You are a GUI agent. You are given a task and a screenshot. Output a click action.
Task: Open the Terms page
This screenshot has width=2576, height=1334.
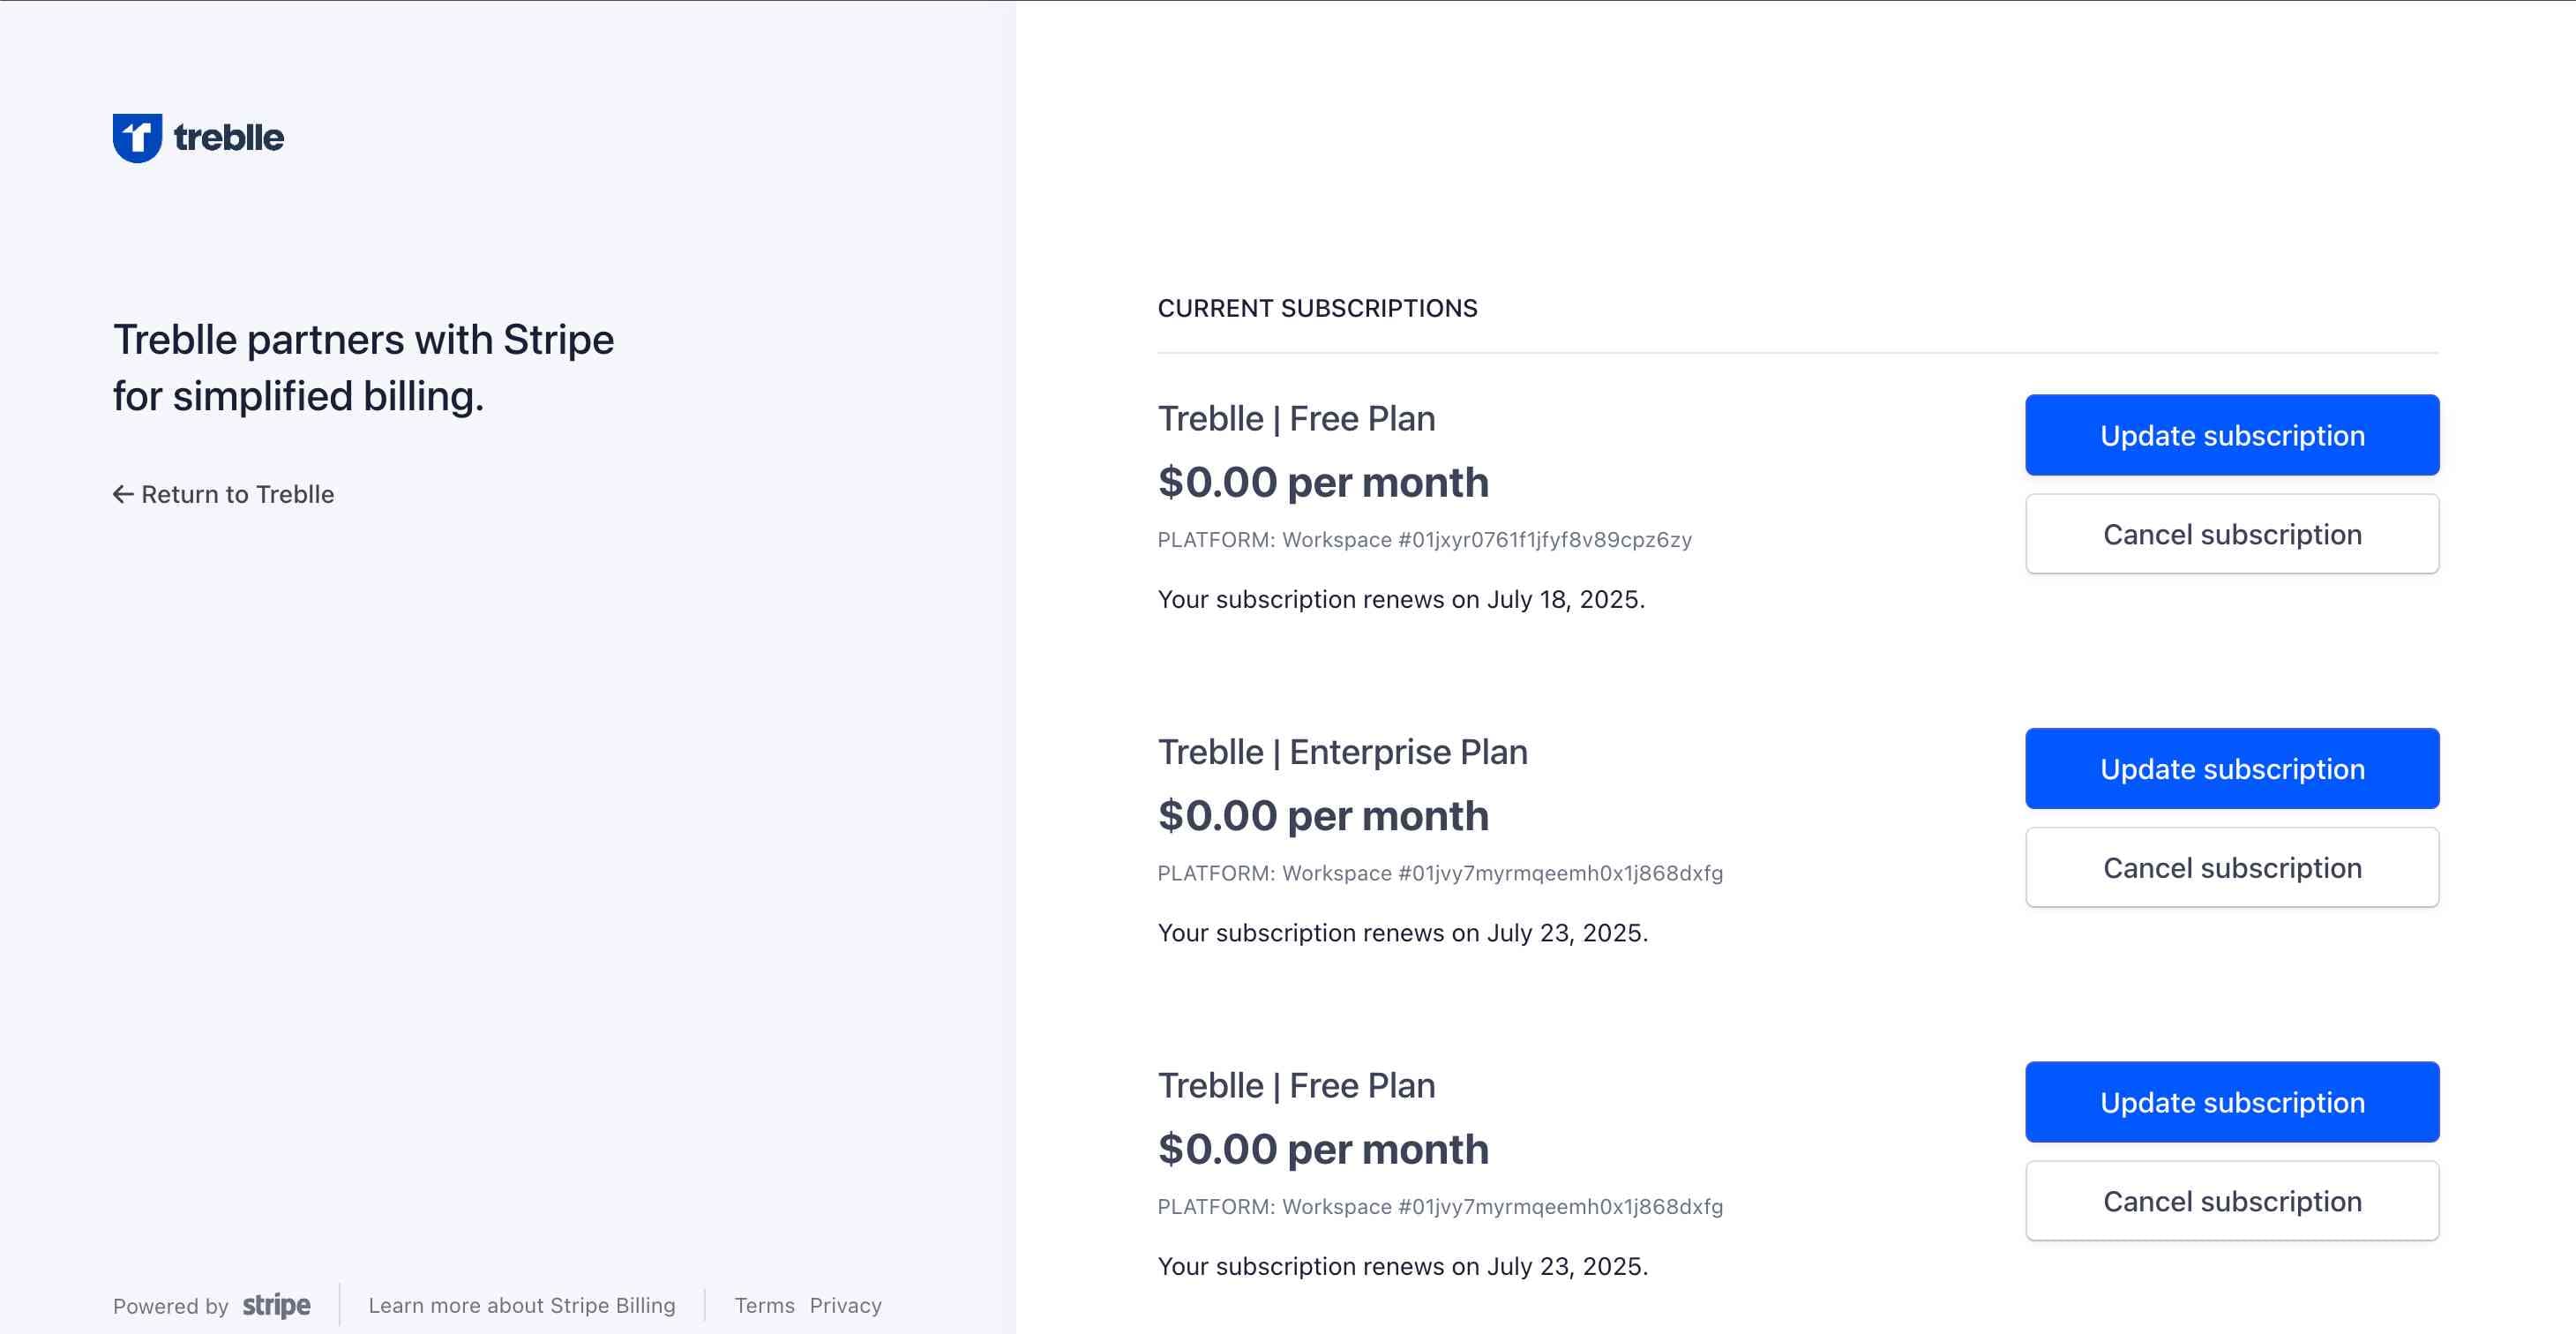click(764, 1305)
